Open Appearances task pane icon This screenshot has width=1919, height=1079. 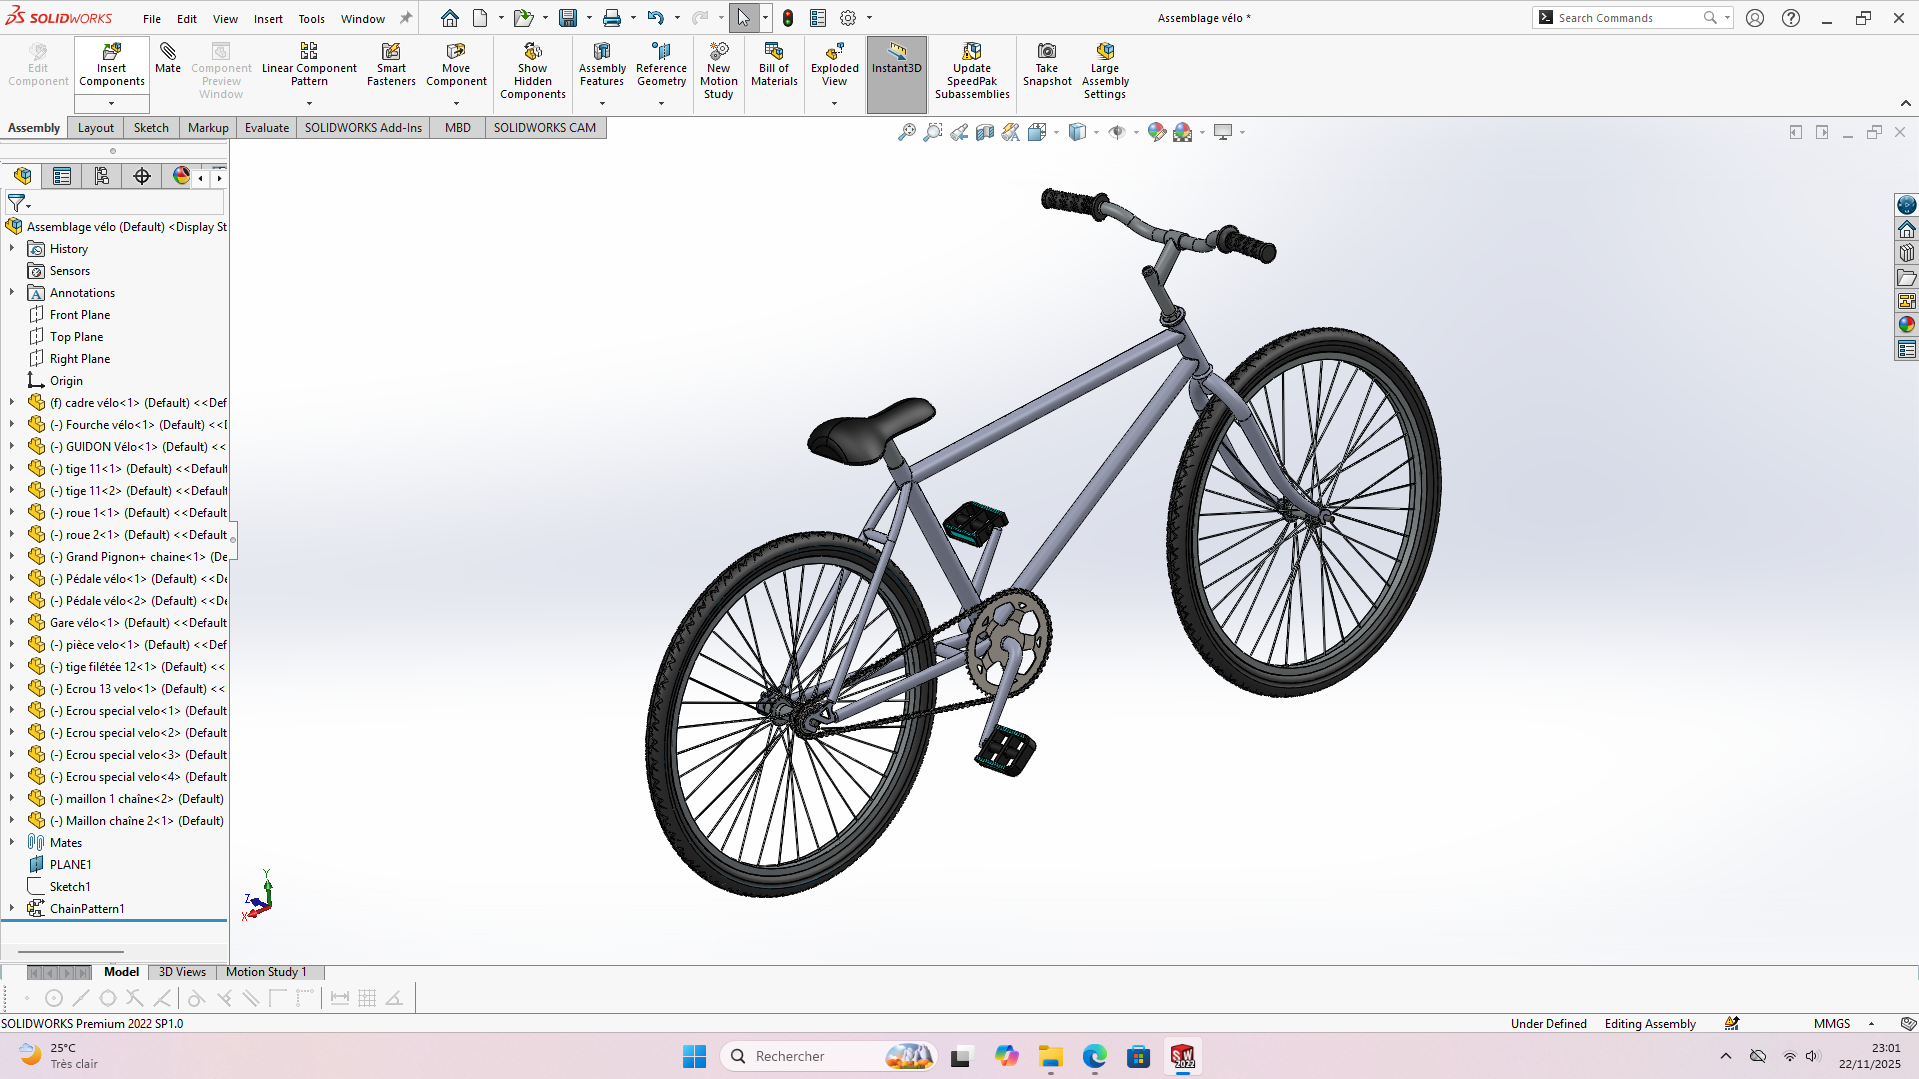[x=1906, y=324]
